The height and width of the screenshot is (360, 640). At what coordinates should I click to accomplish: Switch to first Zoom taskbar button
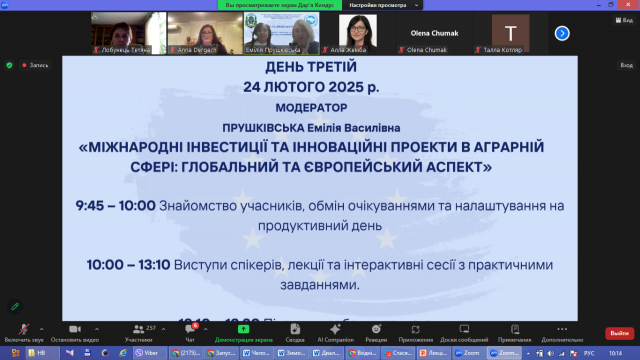(x=469, y=353)
